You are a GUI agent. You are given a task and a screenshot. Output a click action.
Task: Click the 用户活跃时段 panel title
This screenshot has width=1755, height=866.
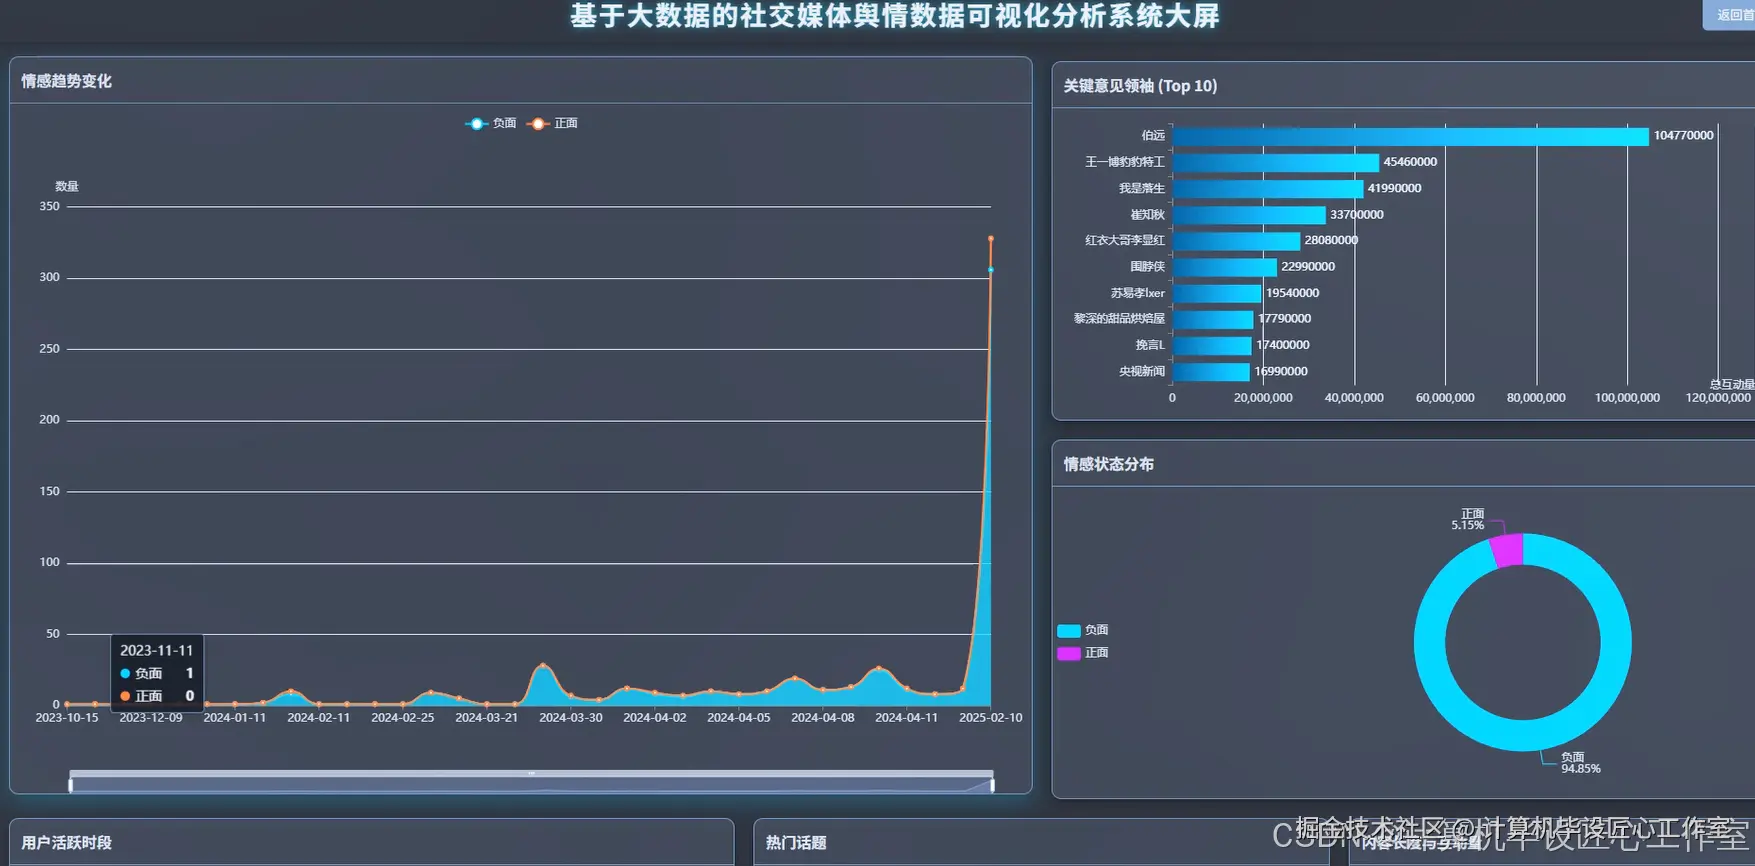click(x=66, y=843)
